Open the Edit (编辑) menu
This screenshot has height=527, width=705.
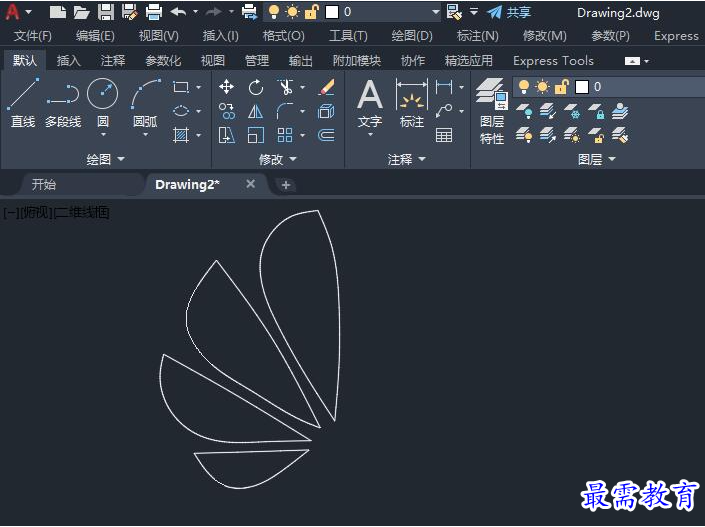tap(95, 36)
